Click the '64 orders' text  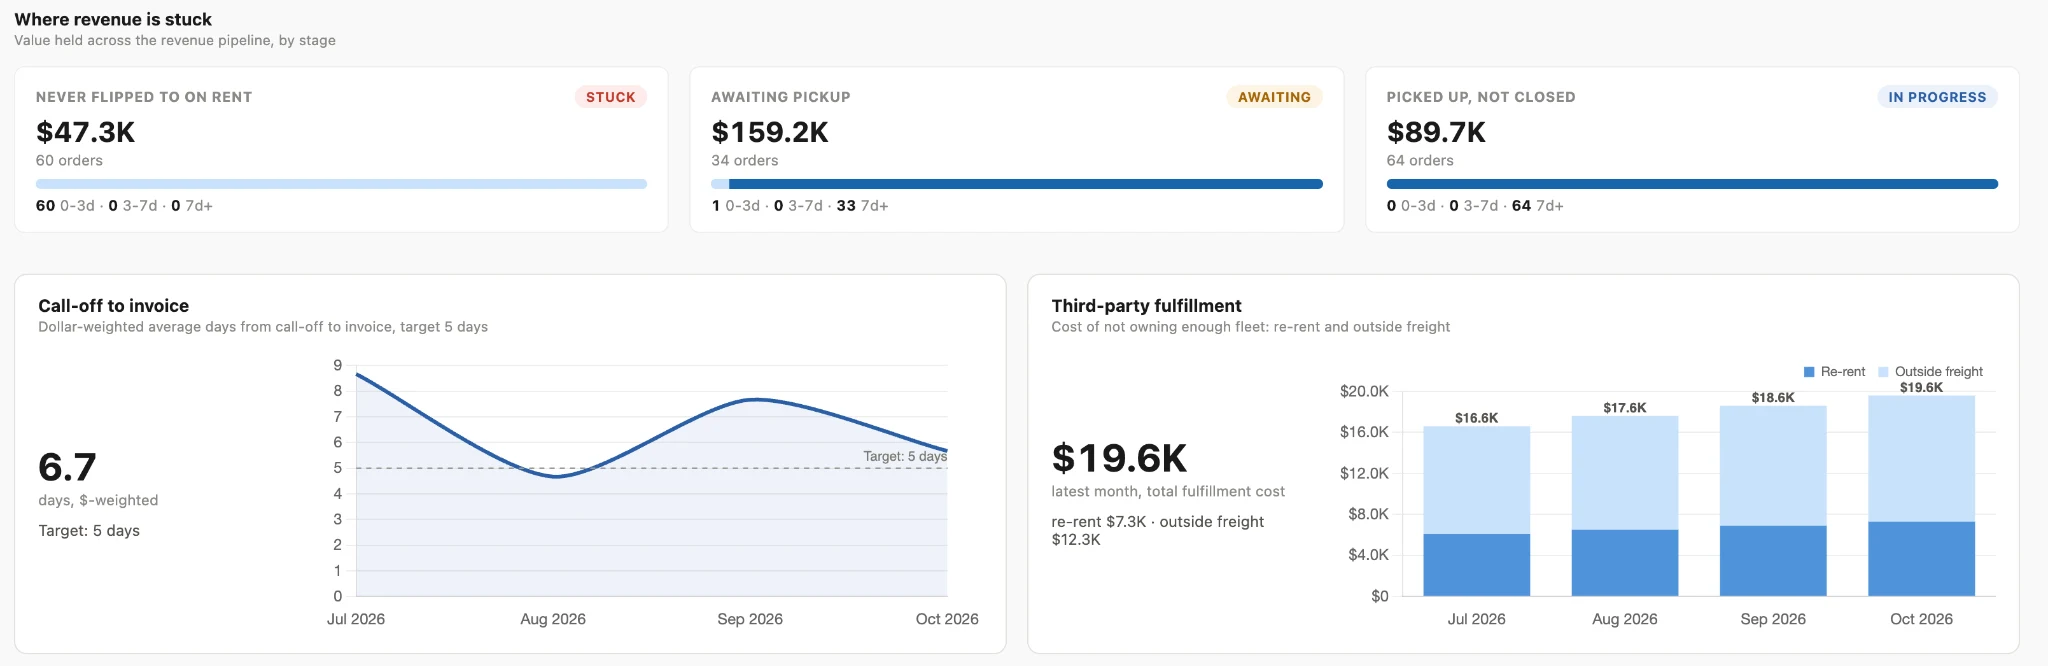(x=1420, y=160)
